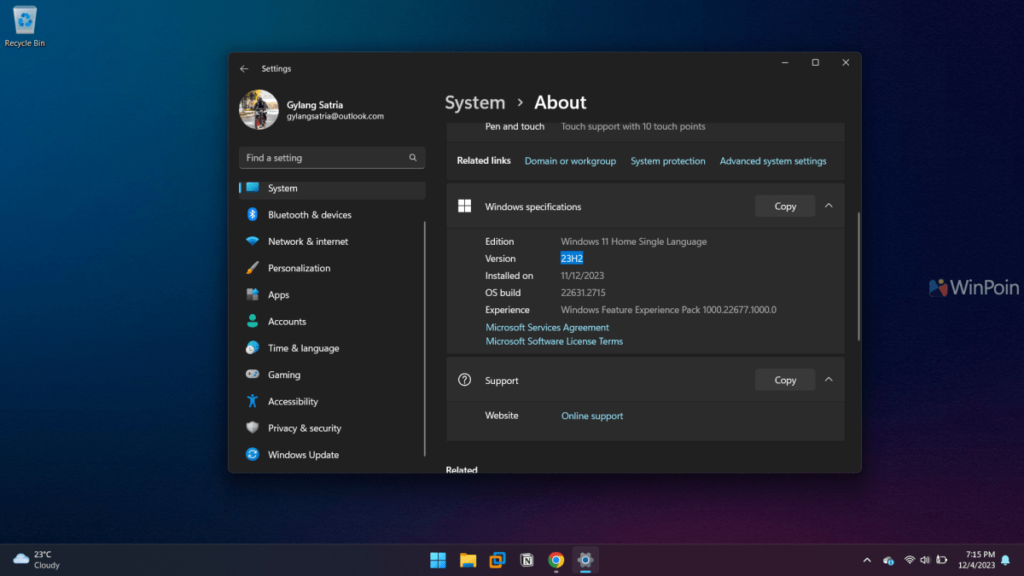The image size is (1024, 576).
Task: Click System in the breadcrumb
Action: (475, 103)
